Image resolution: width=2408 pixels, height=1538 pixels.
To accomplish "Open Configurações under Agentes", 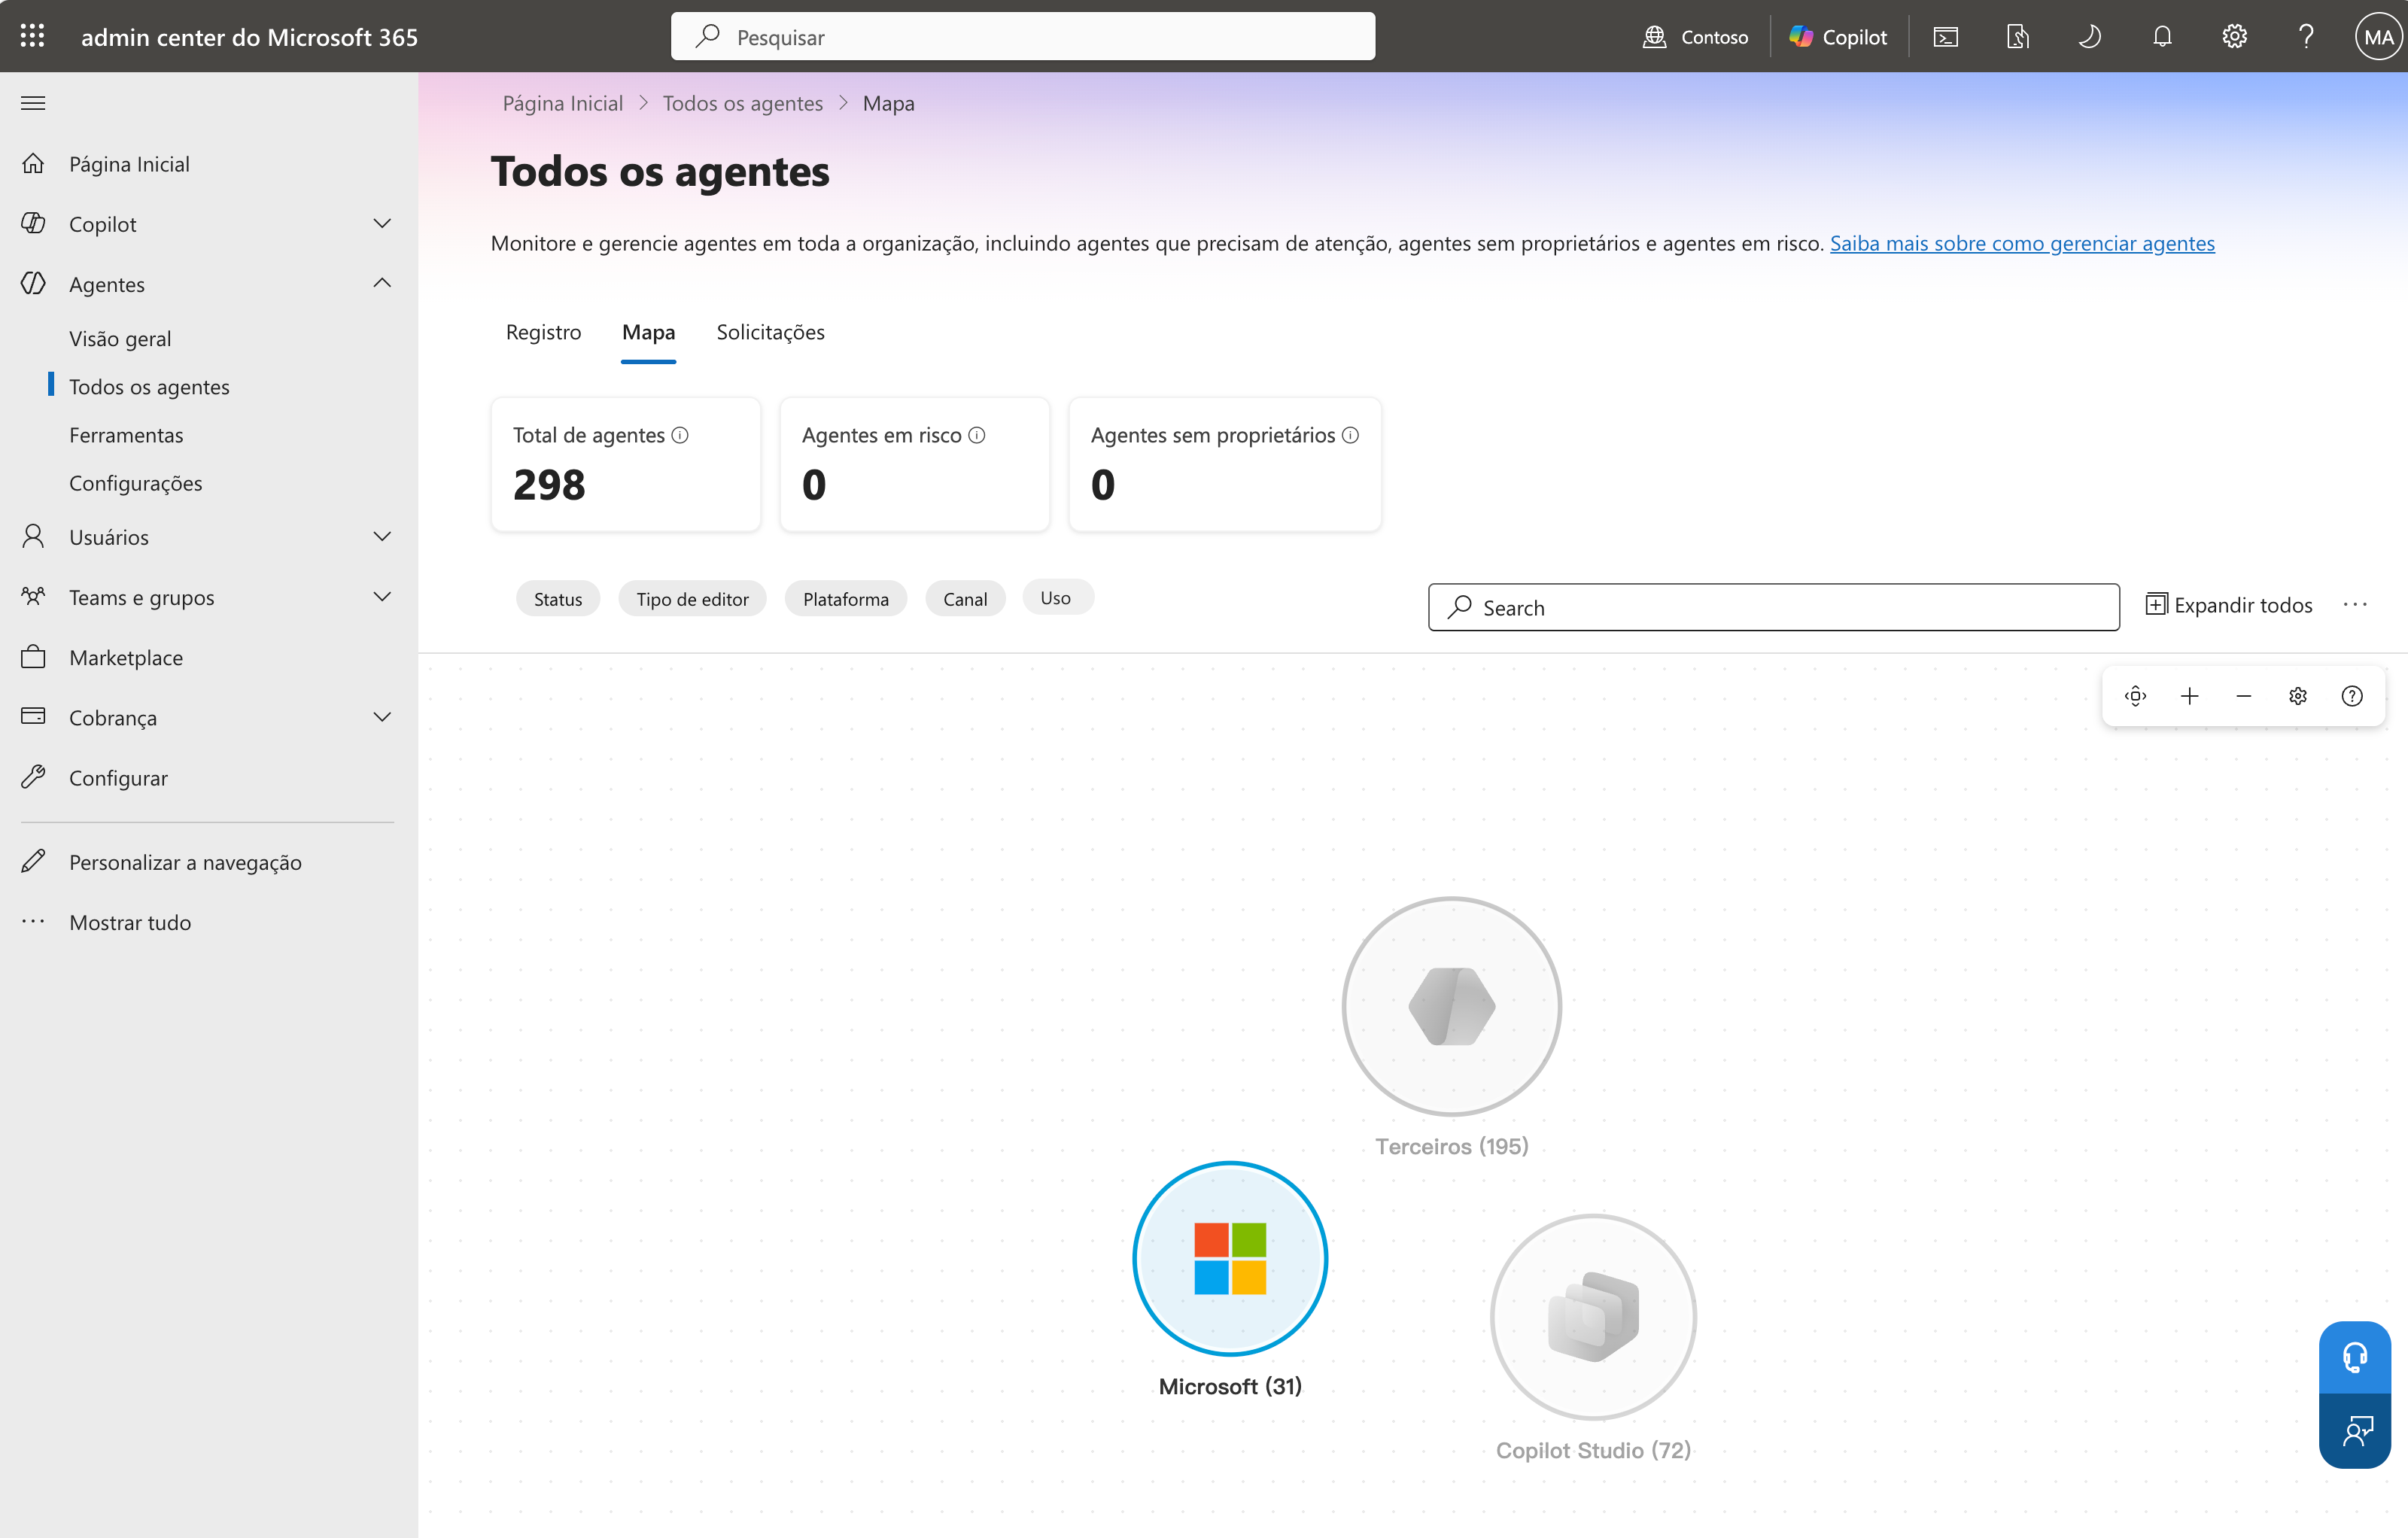I will [x=135, y=482].
